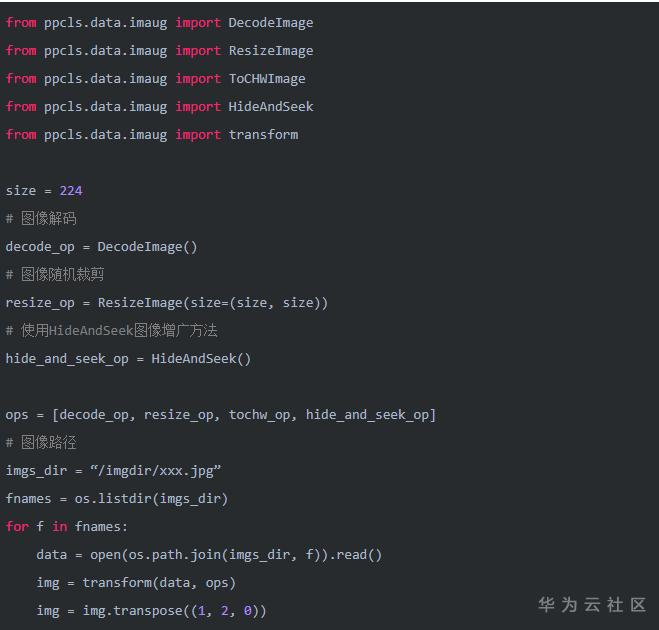This screenshot has height=630, width=659.
Task: Click the line 'decode_op = DecodeImage()'
Action: click(x=101, y=247)
